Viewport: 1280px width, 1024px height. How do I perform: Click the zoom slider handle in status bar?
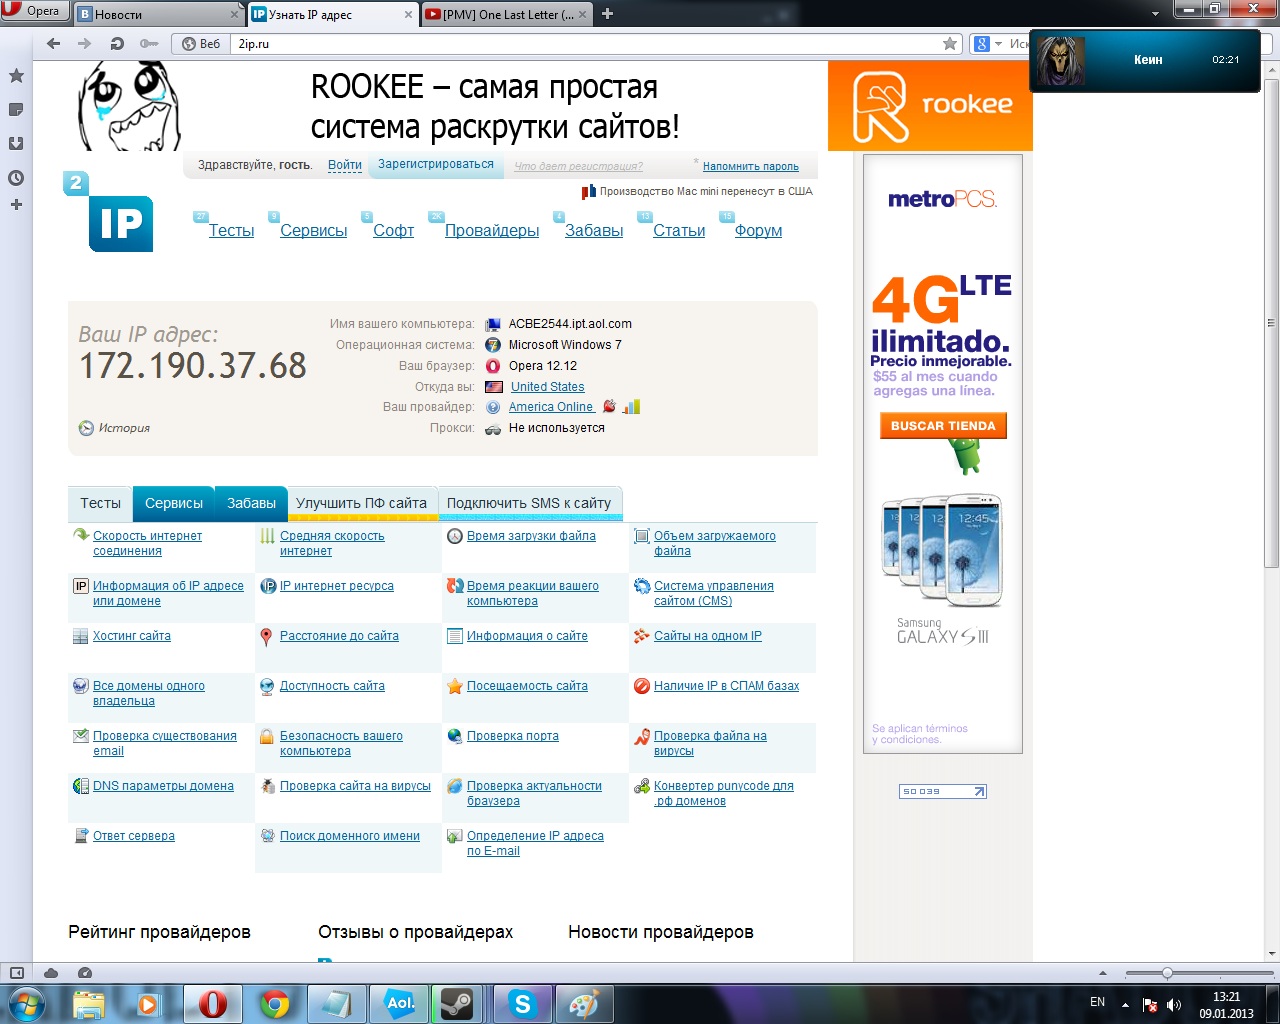point(1167,973)
